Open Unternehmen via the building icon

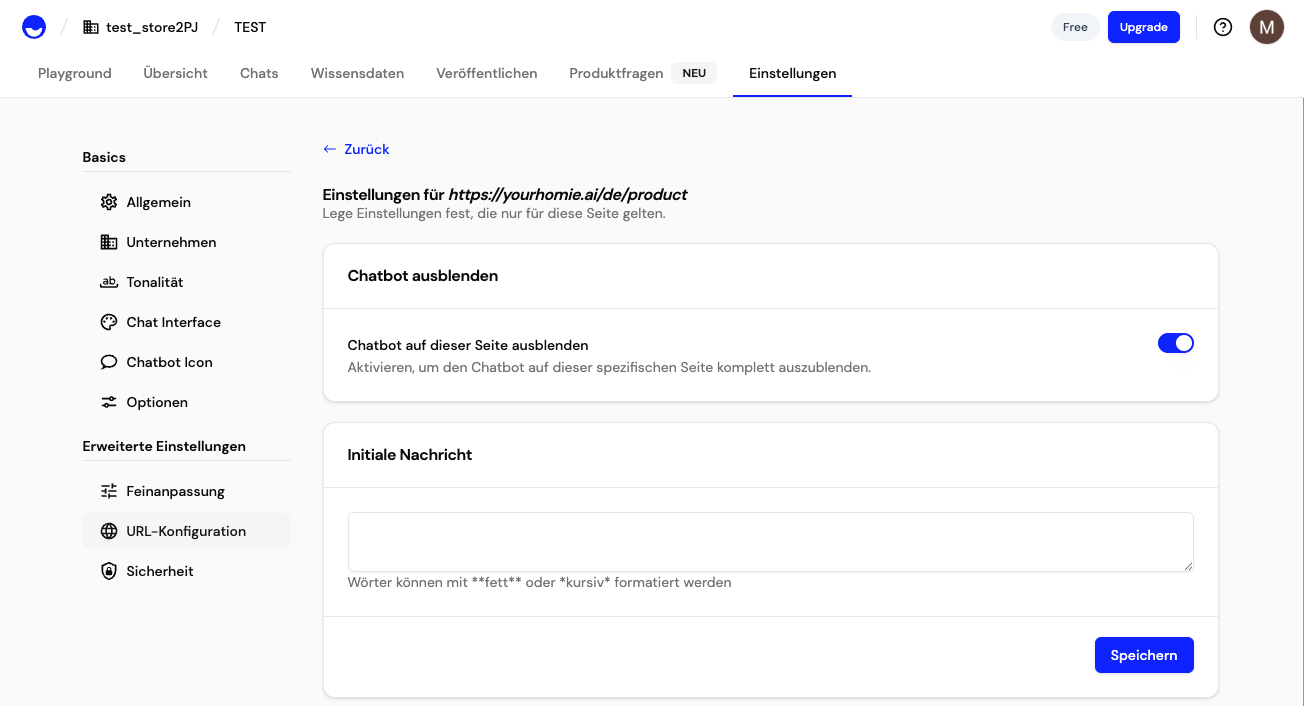pyautogui.click(x=109, y=242)
